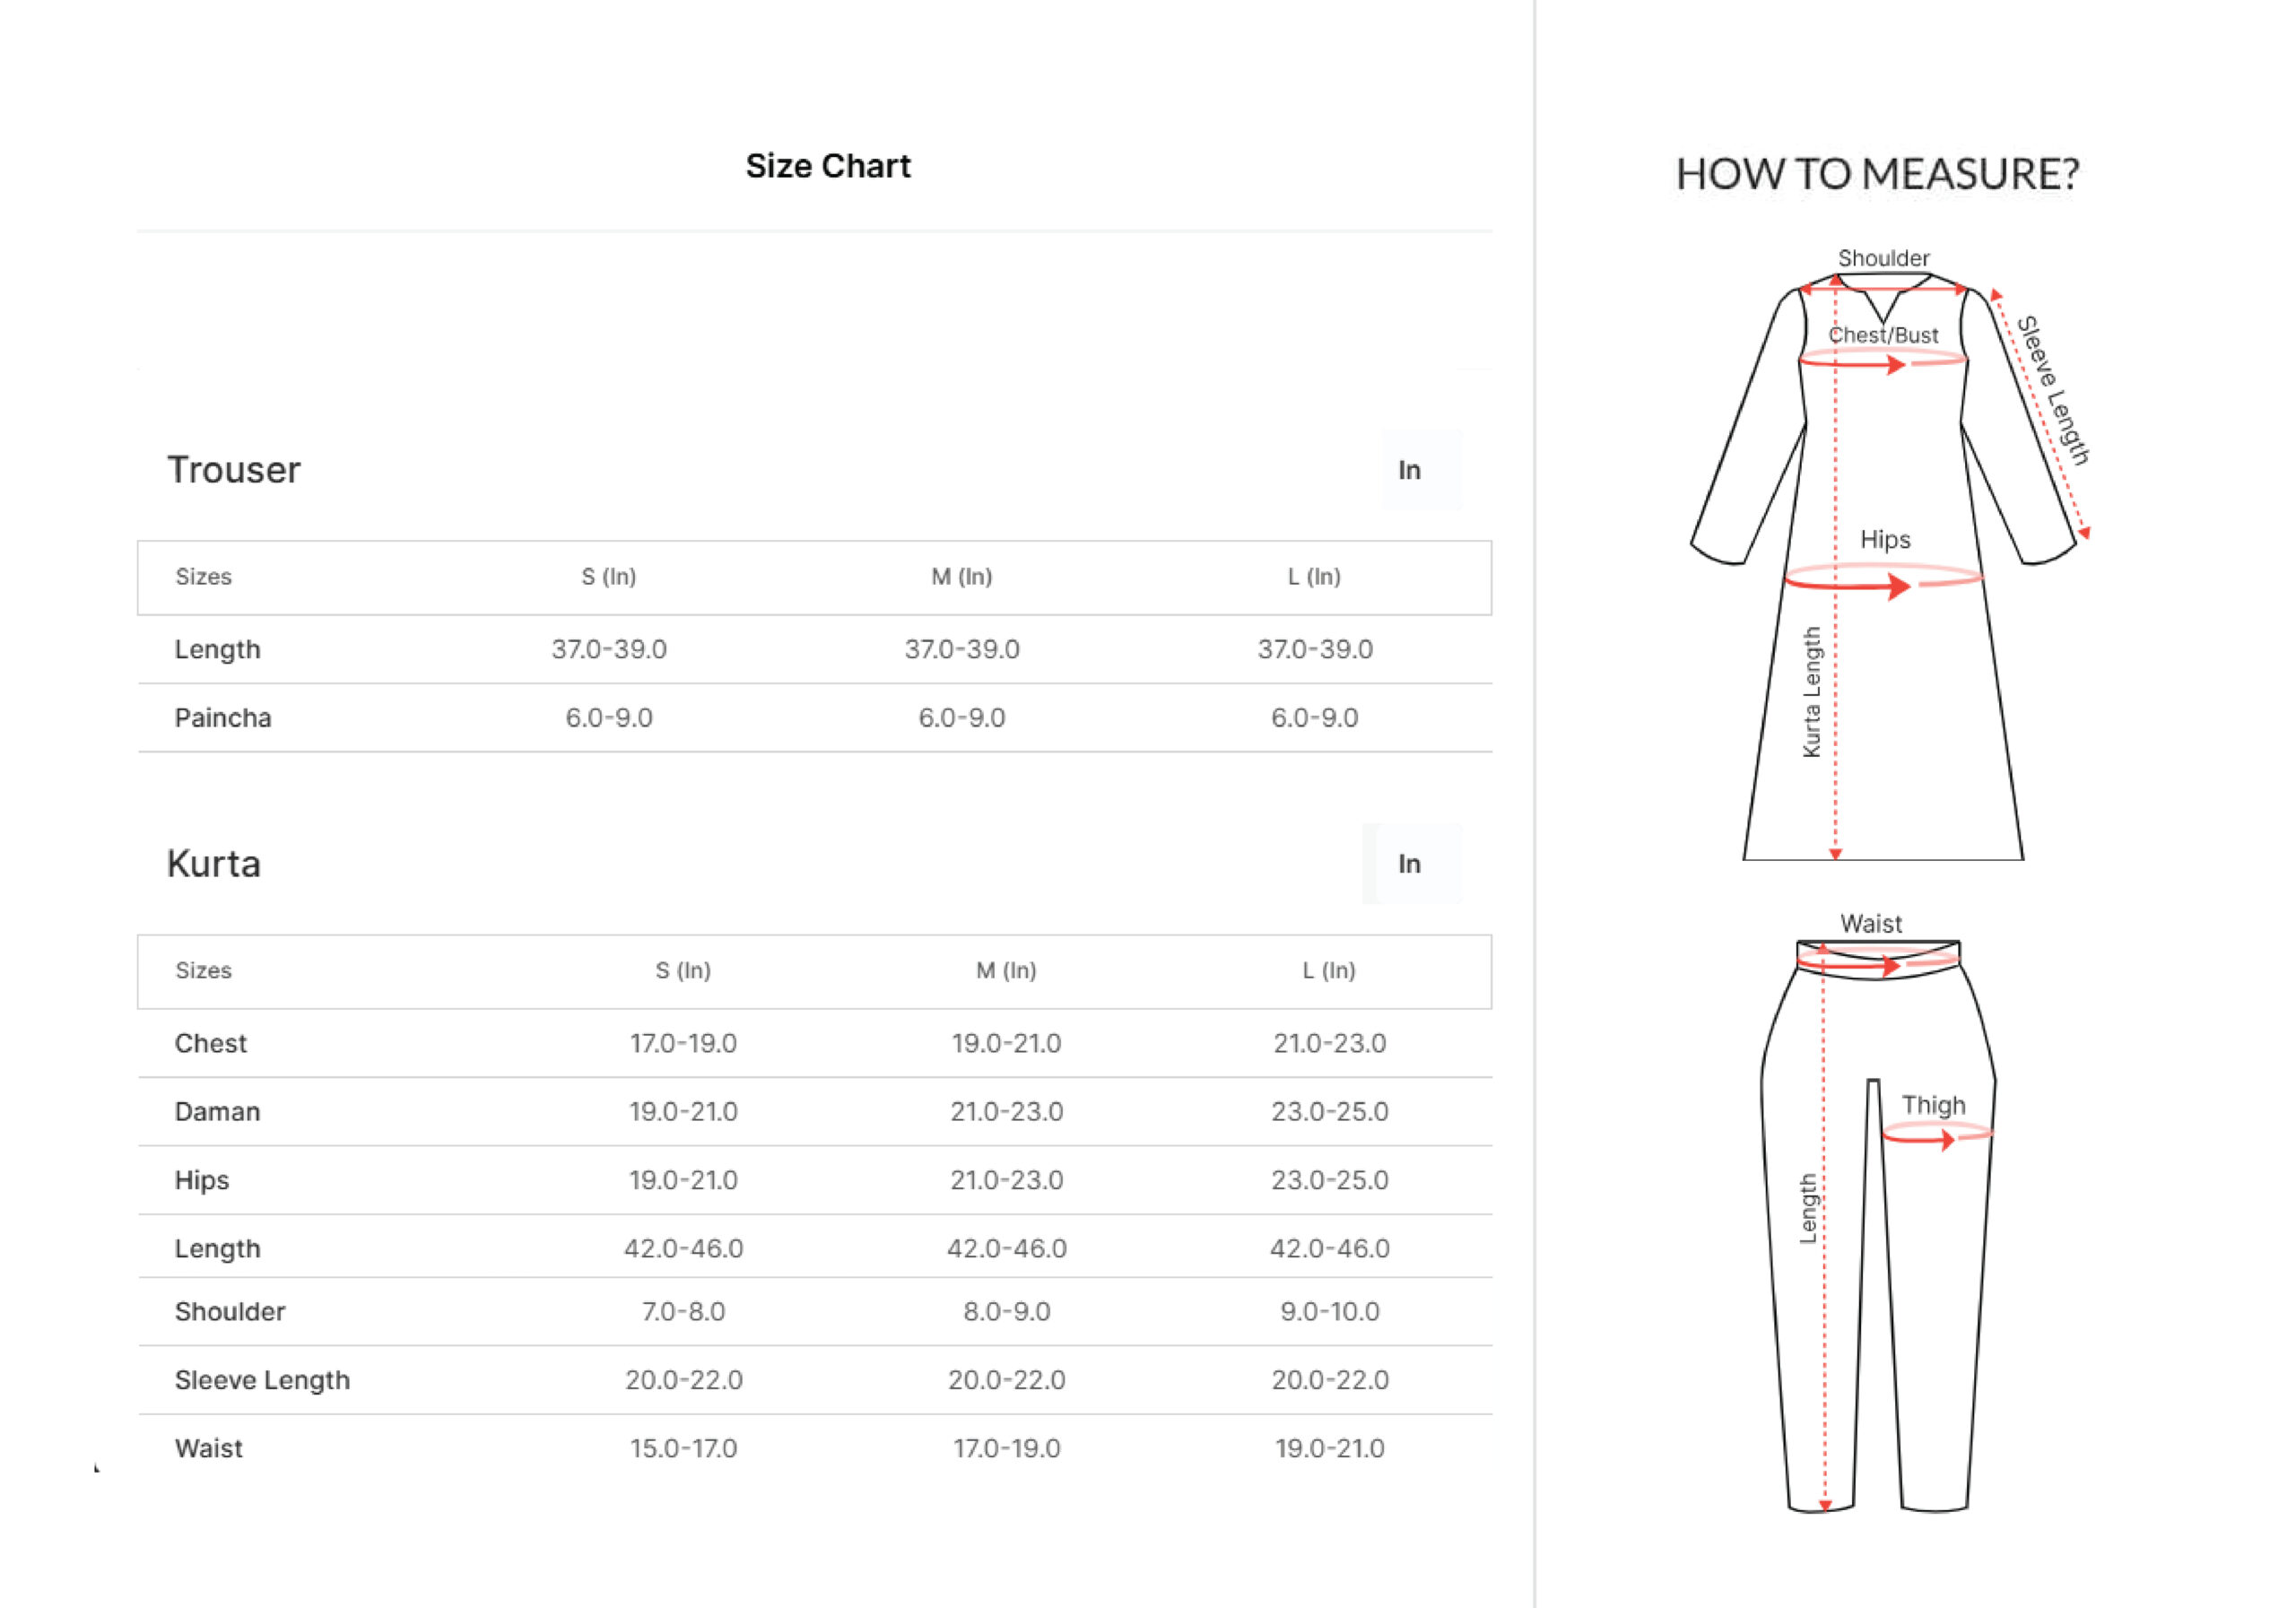Image resolution: width=2296 pixels, height=1608 pixels.
Task: Click the Shoulder label above the kurta drawing
Action: click(1883, 258)
